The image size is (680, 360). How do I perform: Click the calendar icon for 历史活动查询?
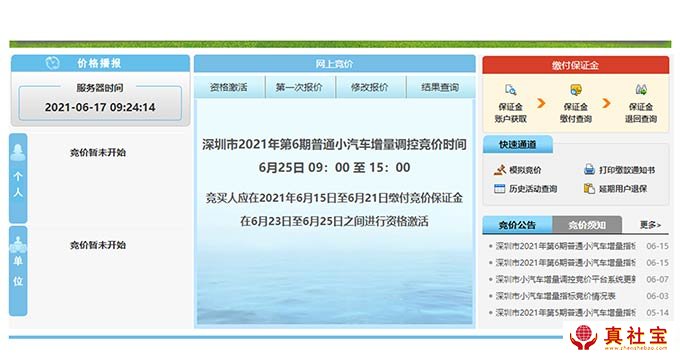point(500,189)
